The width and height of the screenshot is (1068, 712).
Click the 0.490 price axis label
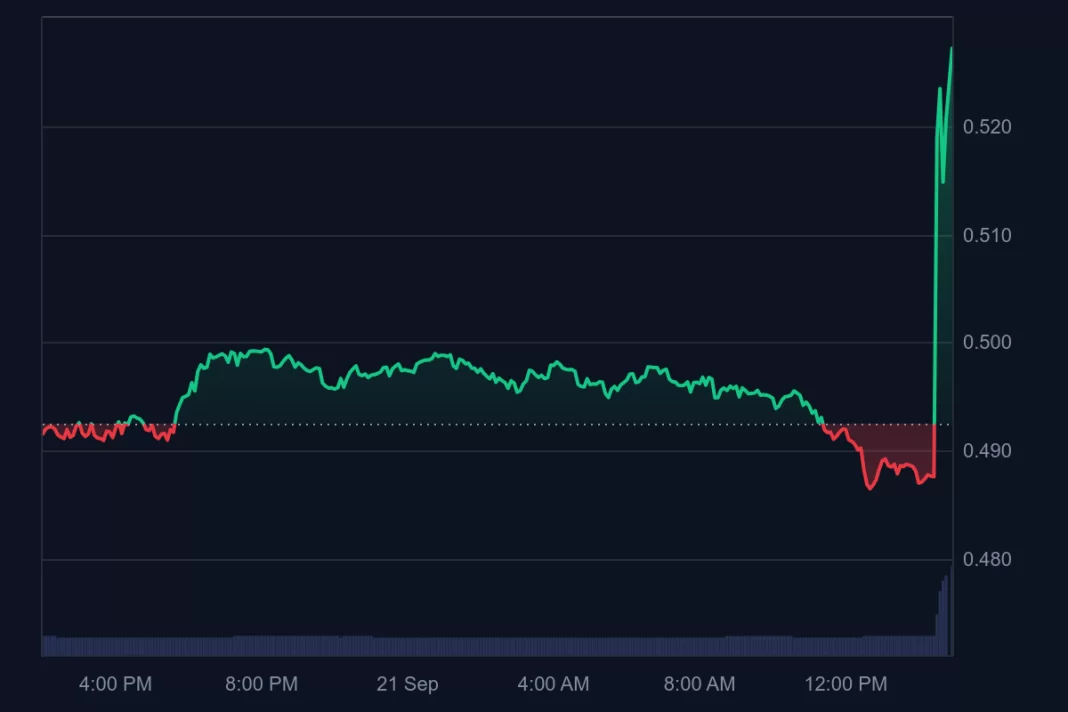pyautogui.click(x=987, y=450)
